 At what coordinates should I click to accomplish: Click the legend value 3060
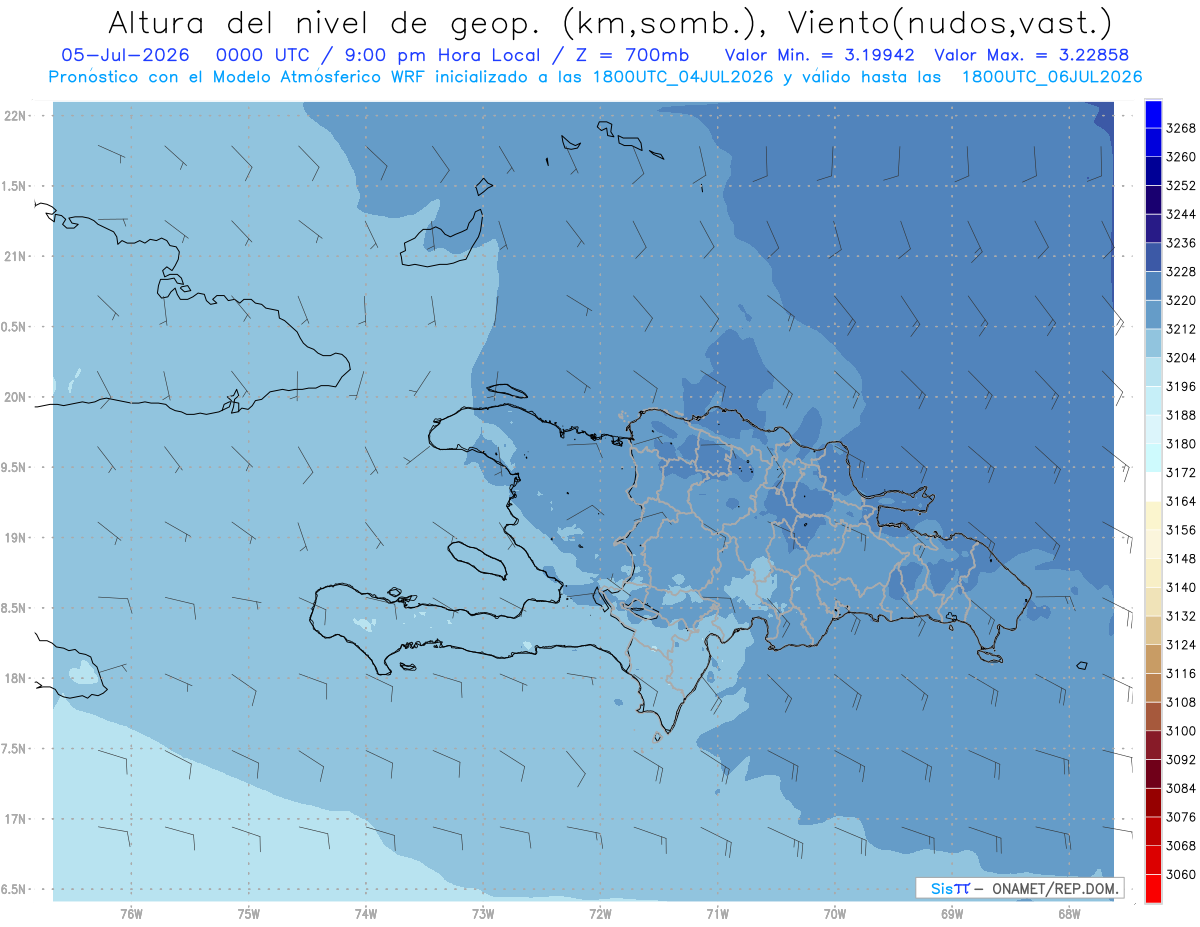point(1181,874)
